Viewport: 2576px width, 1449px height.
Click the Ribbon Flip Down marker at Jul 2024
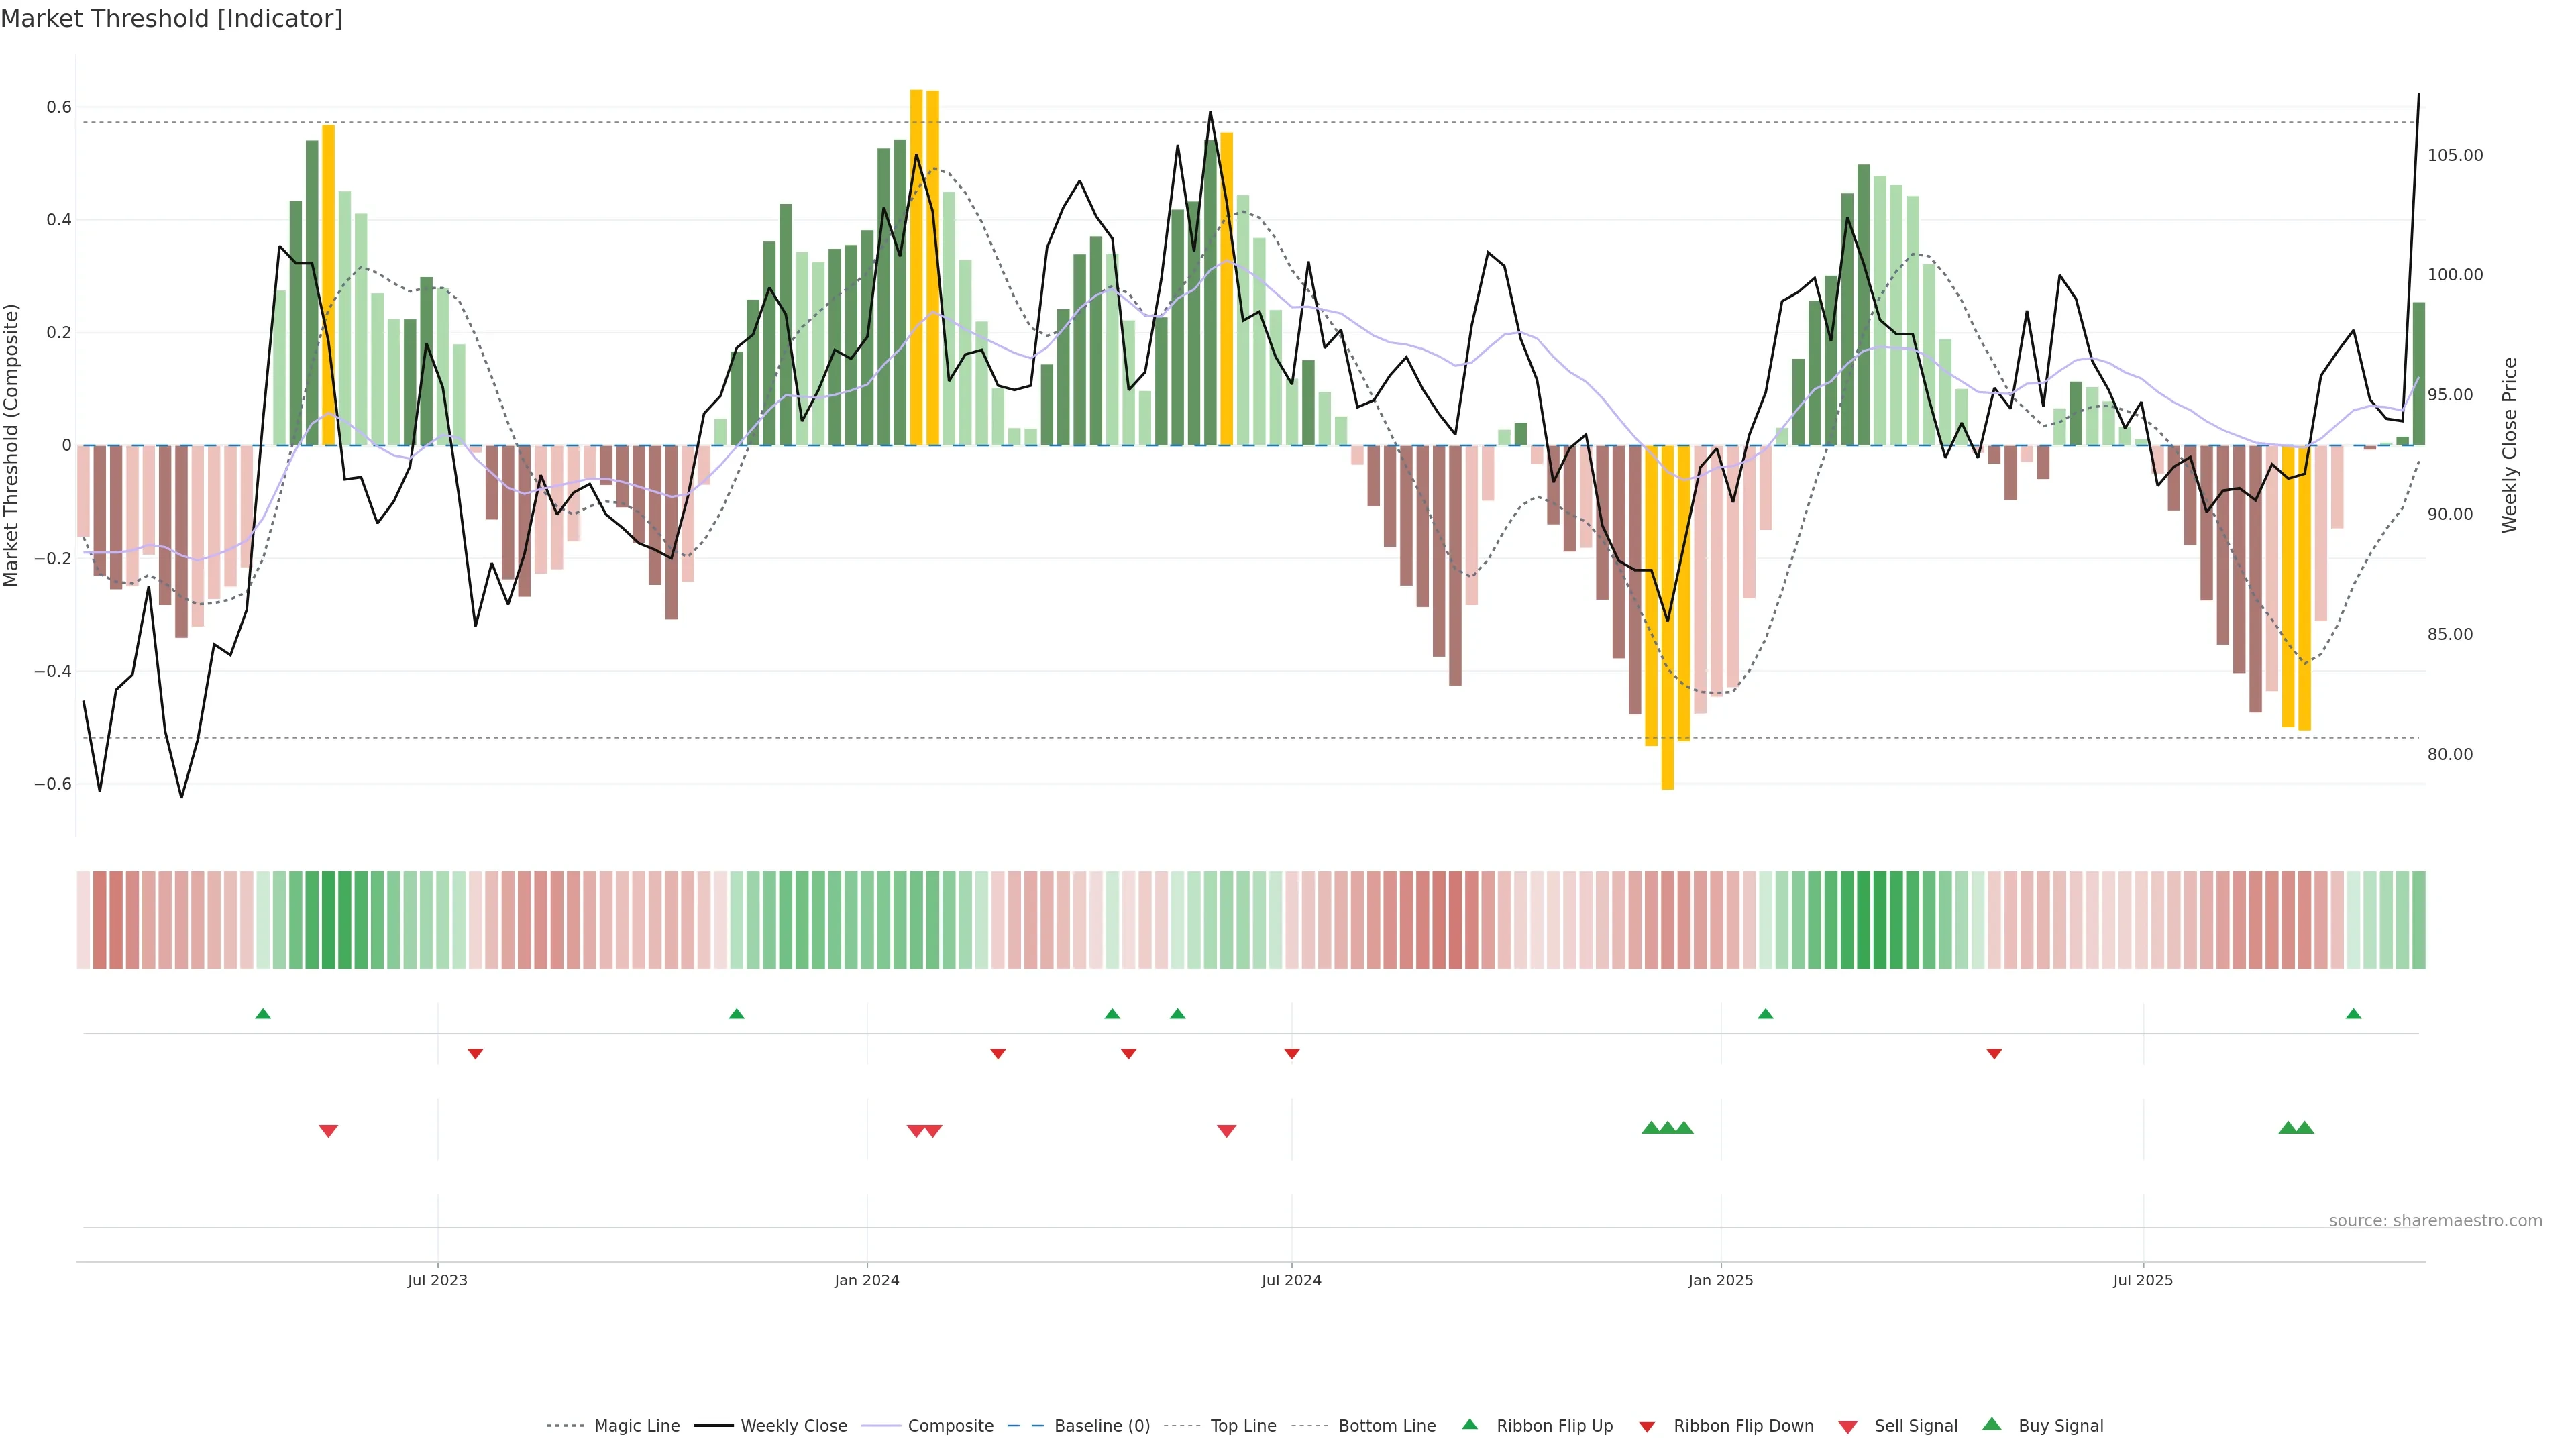[1292, 1054]
